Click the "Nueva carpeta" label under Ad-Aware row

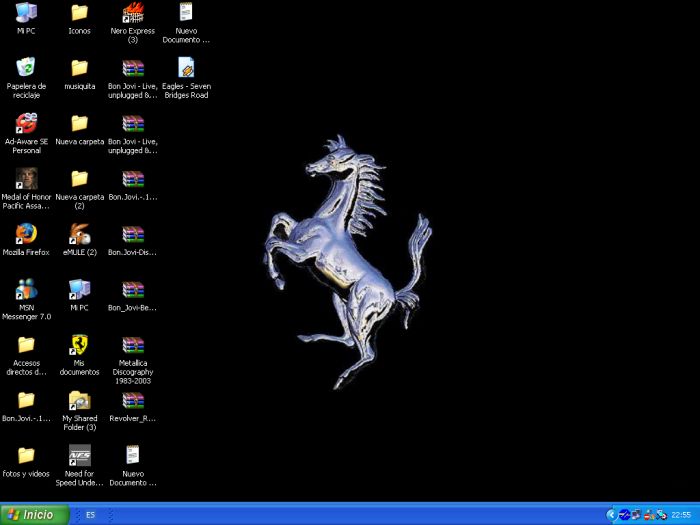[x=79, y=142]
